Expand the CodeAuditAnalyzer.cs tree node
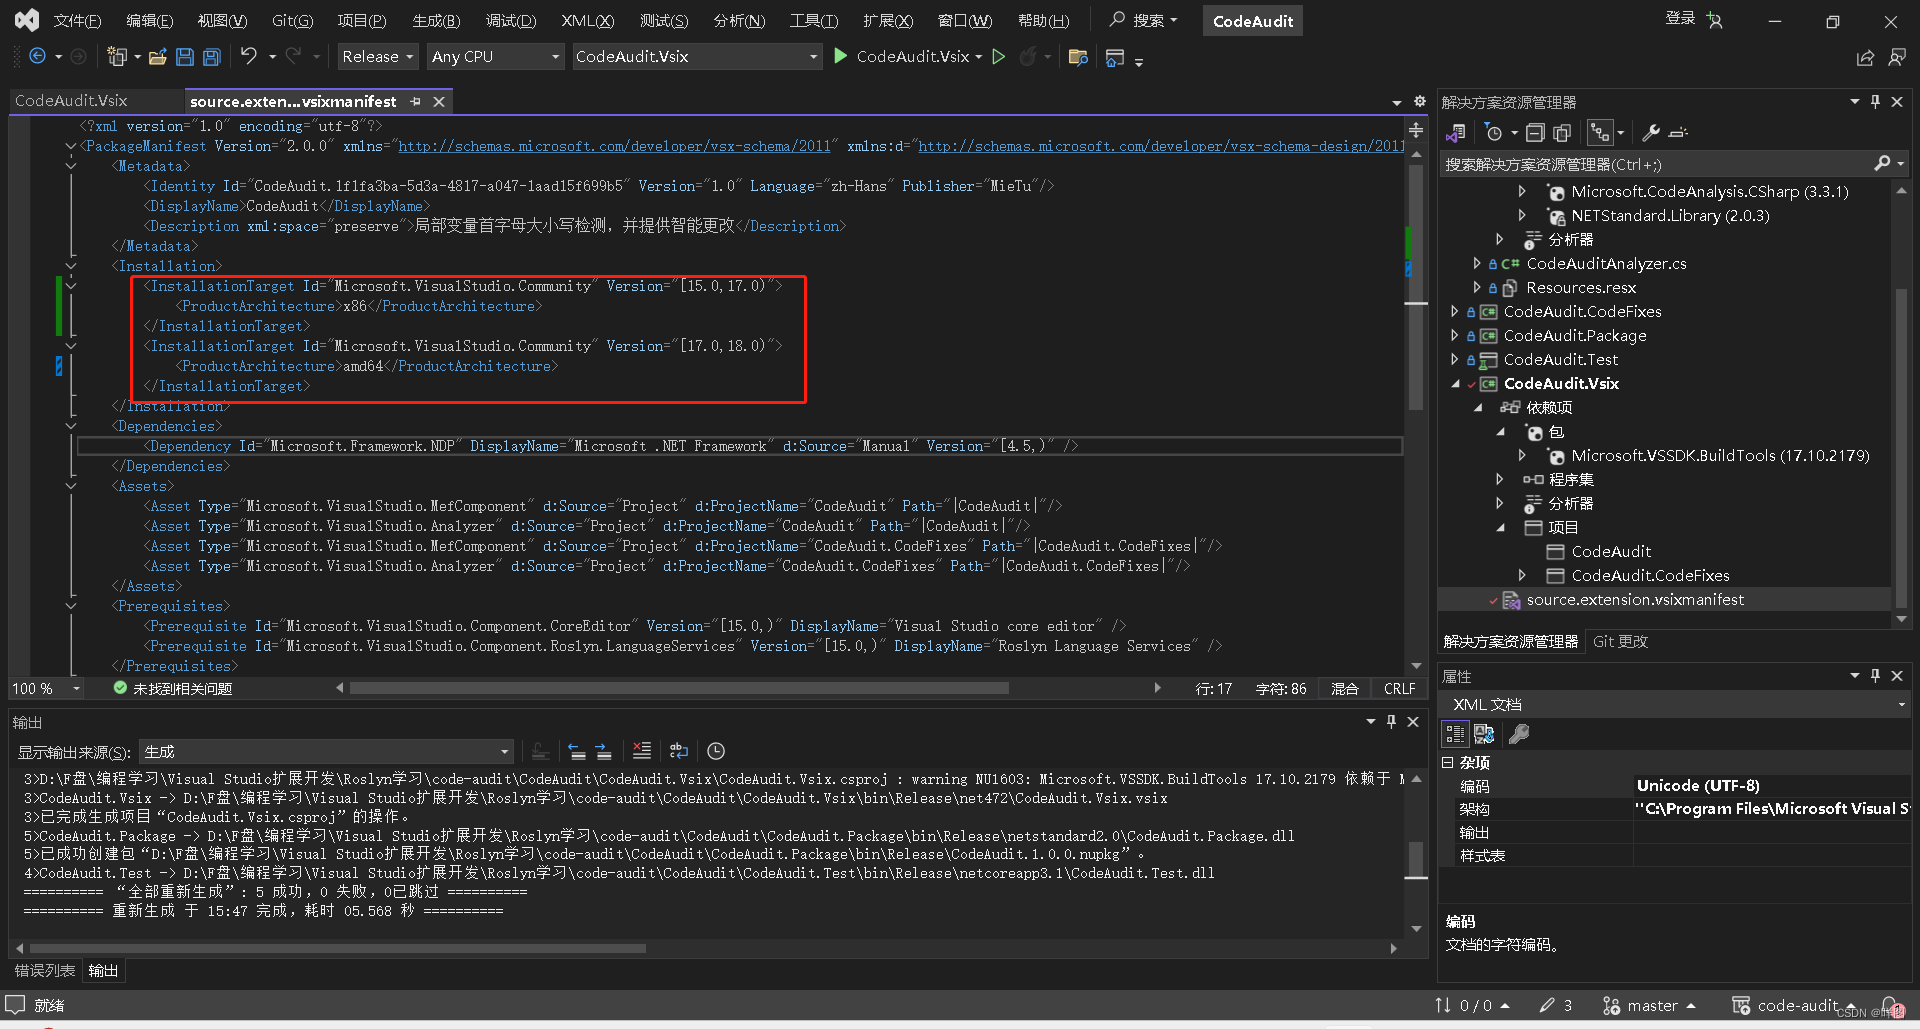Image resolution: width=1920 pixels, height=1029 pixels. click(1477, 263)
